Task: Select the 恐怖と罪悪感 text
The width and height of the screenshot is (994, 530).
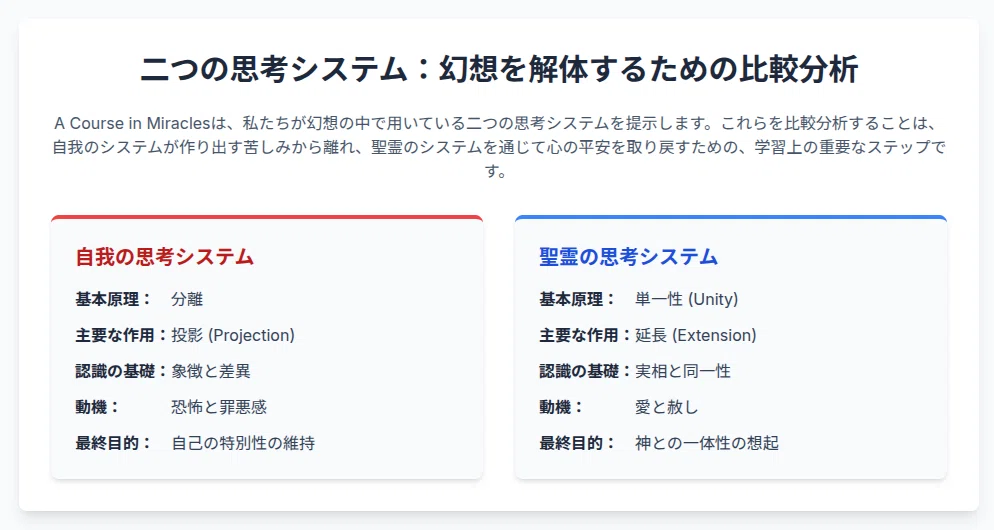Action: [219, 407]
